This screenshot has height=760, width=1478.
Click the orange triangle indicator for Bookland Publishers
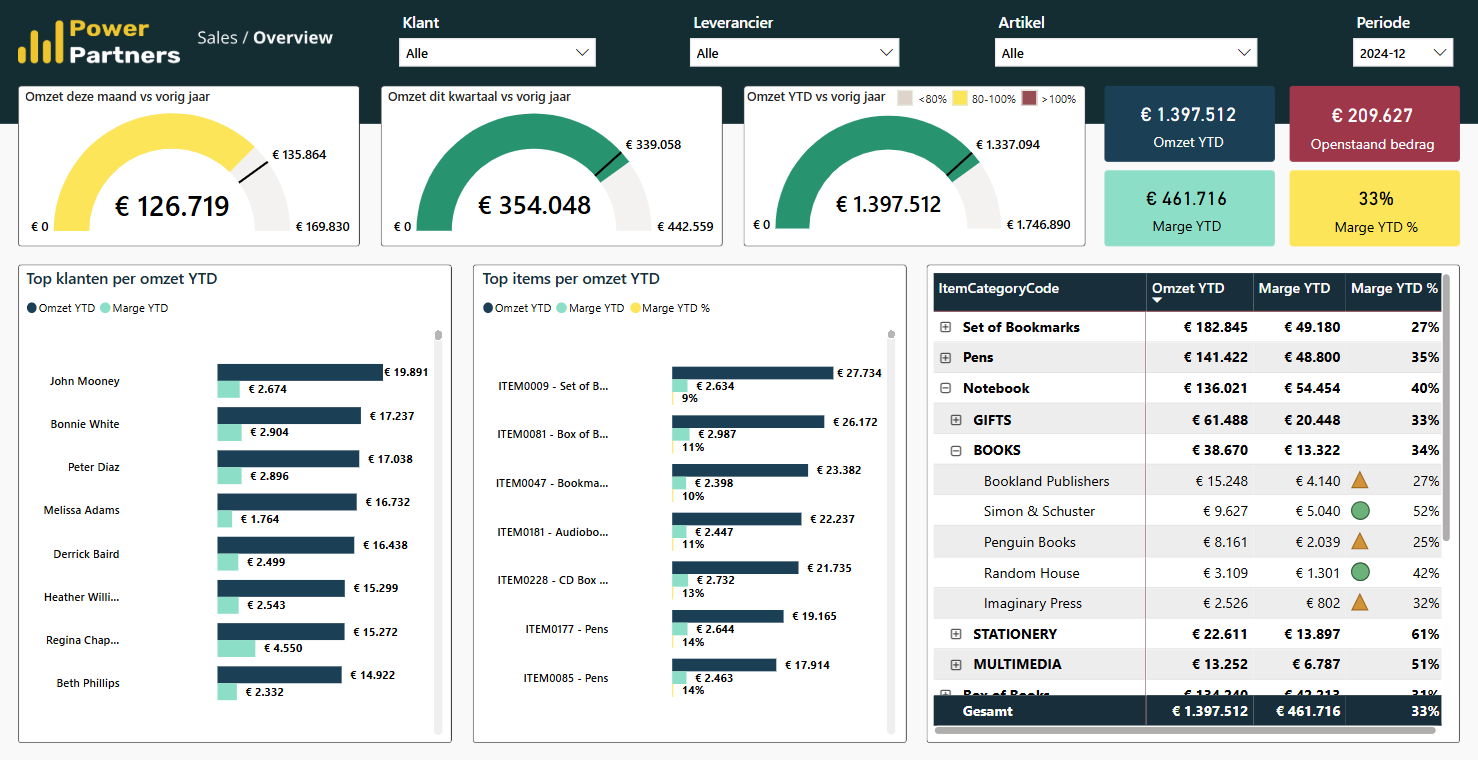1359,480
